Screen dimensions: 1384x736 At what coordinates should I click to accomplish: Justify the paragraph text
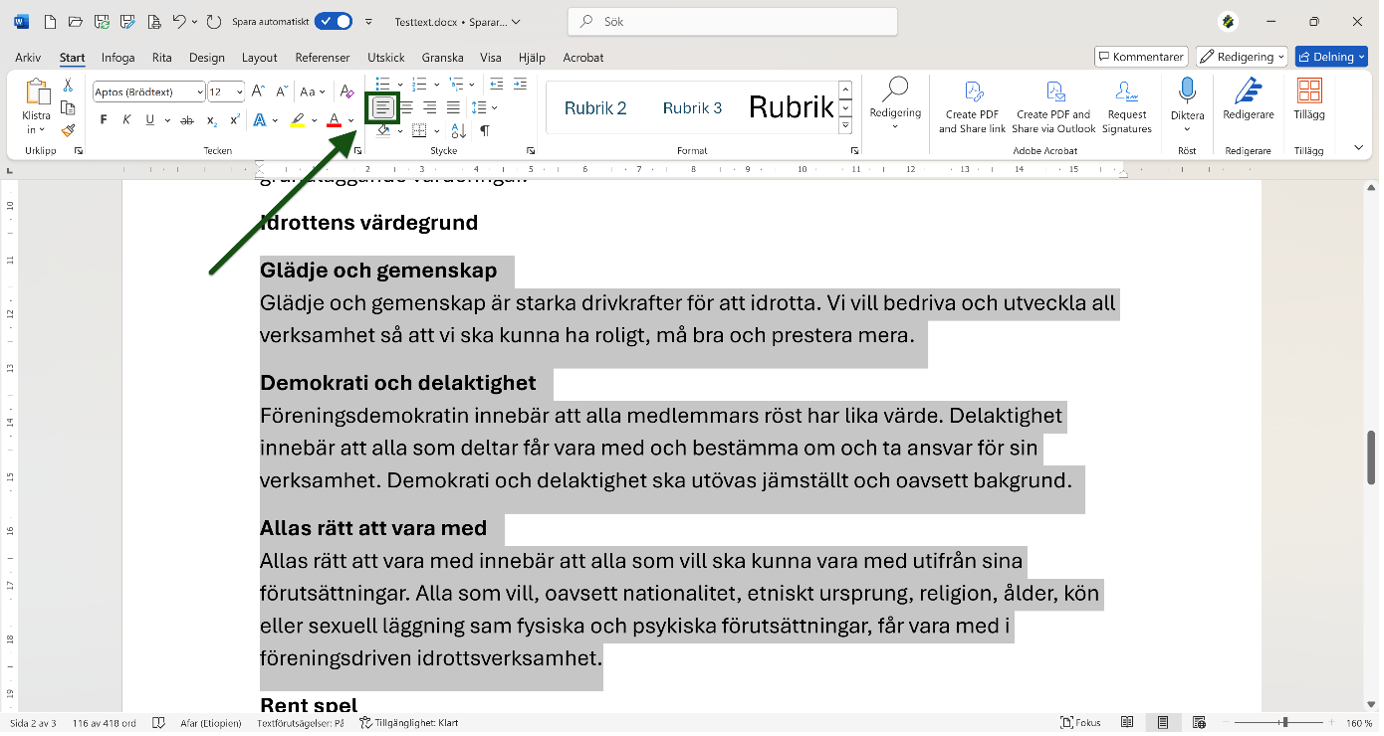(453, 107)
